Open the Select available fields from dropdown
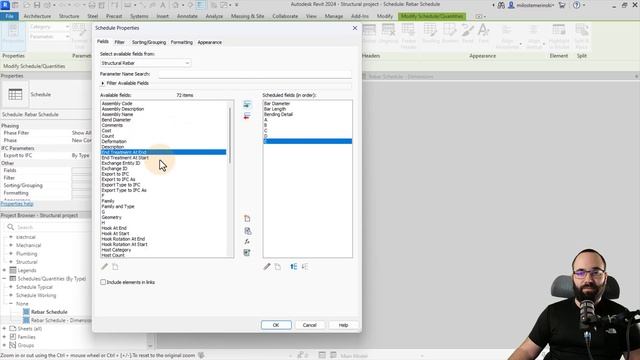 pyautogui.click(x=145, y=63)
